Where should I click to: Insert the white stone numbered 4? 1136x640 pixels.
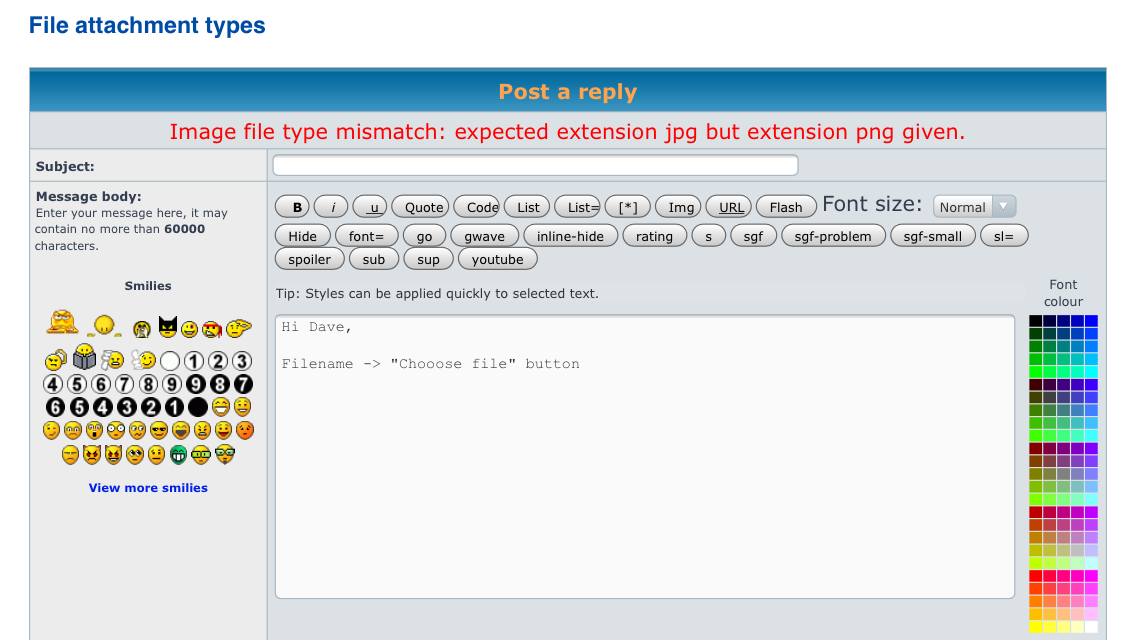tap(53, 384)
